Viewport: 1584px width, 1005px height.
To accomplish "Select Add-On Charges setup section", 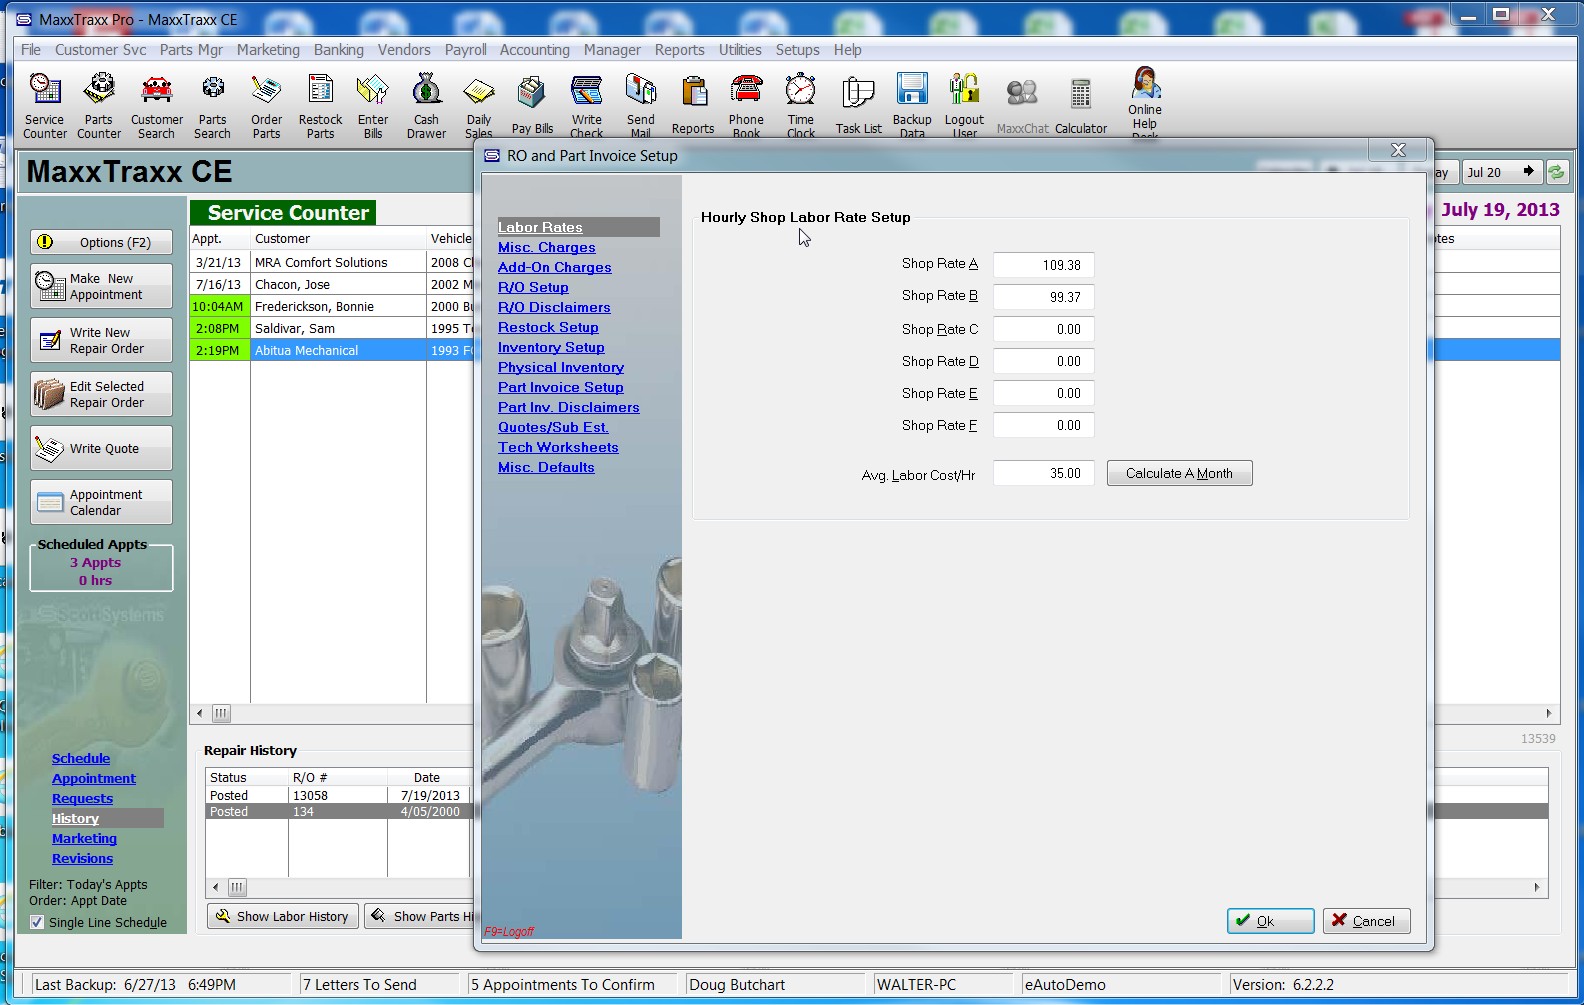I will [x=554, y=267].
